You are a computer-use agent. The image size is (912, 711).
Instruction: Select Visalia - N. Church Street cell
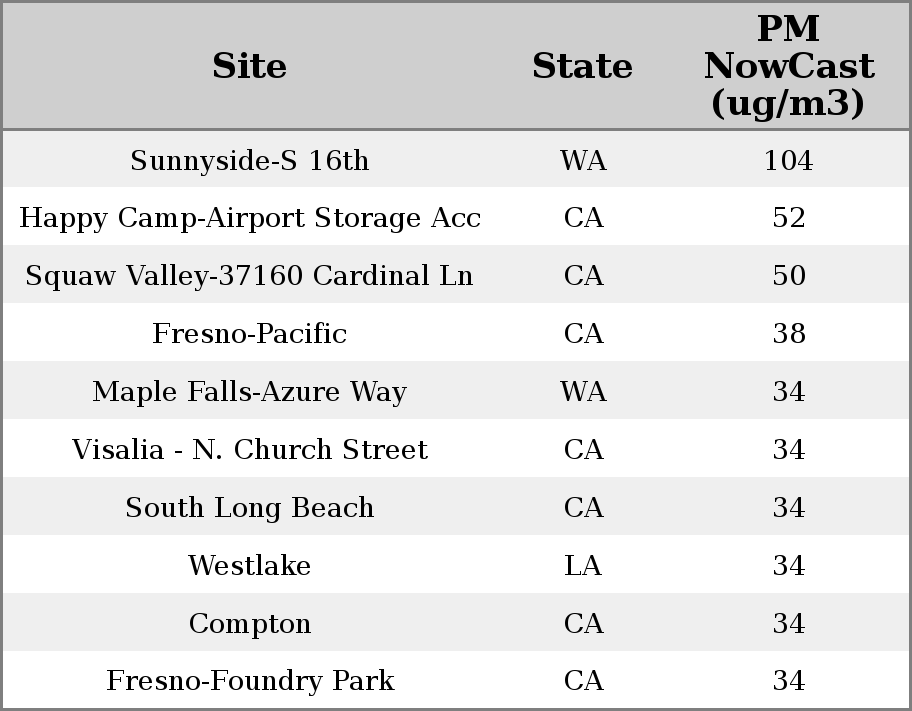[250, 449]
